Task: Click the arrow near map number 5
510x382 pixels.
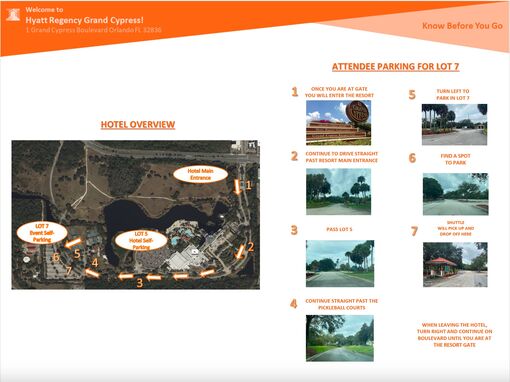Action: 73,243
